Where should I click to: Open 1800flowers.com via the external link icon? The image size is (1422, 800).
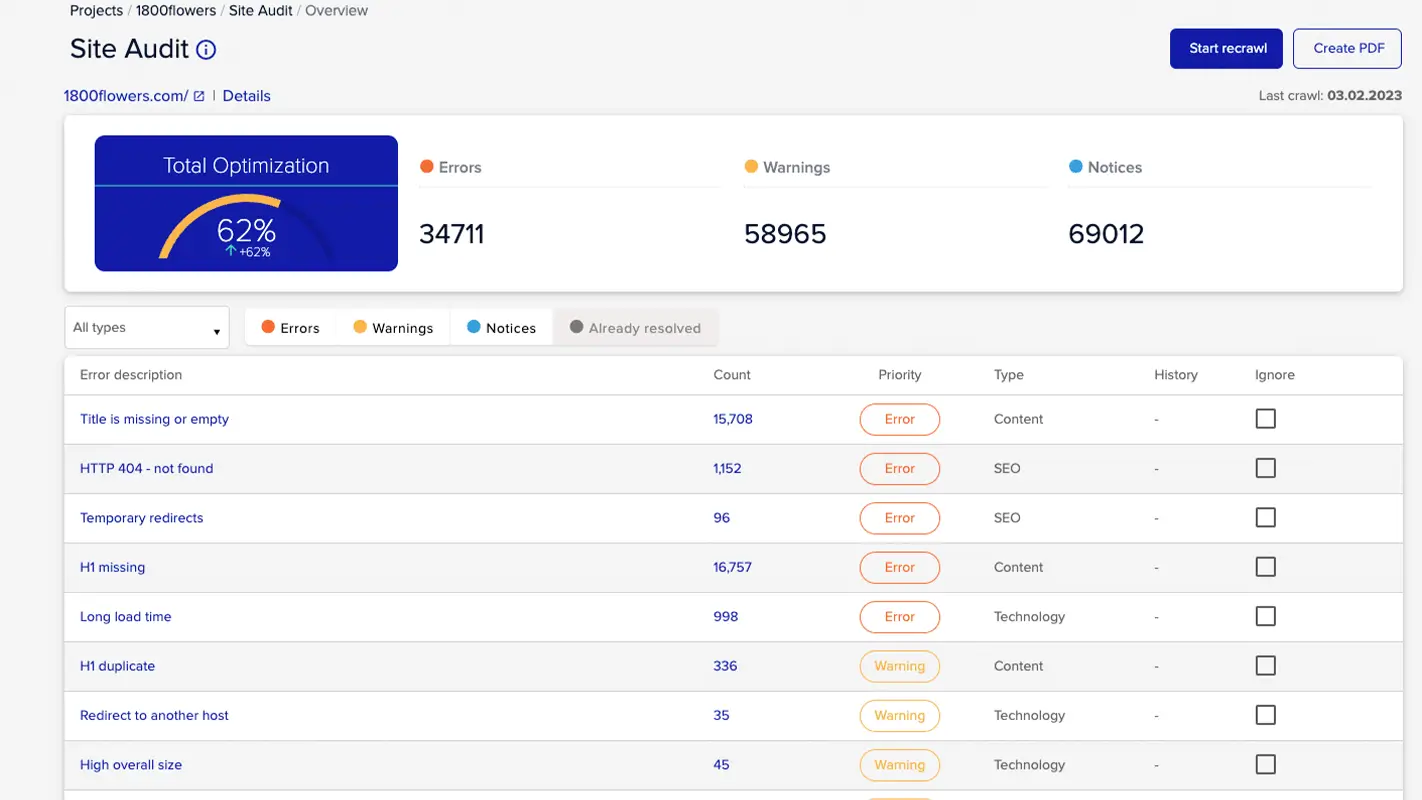[197, 95]
